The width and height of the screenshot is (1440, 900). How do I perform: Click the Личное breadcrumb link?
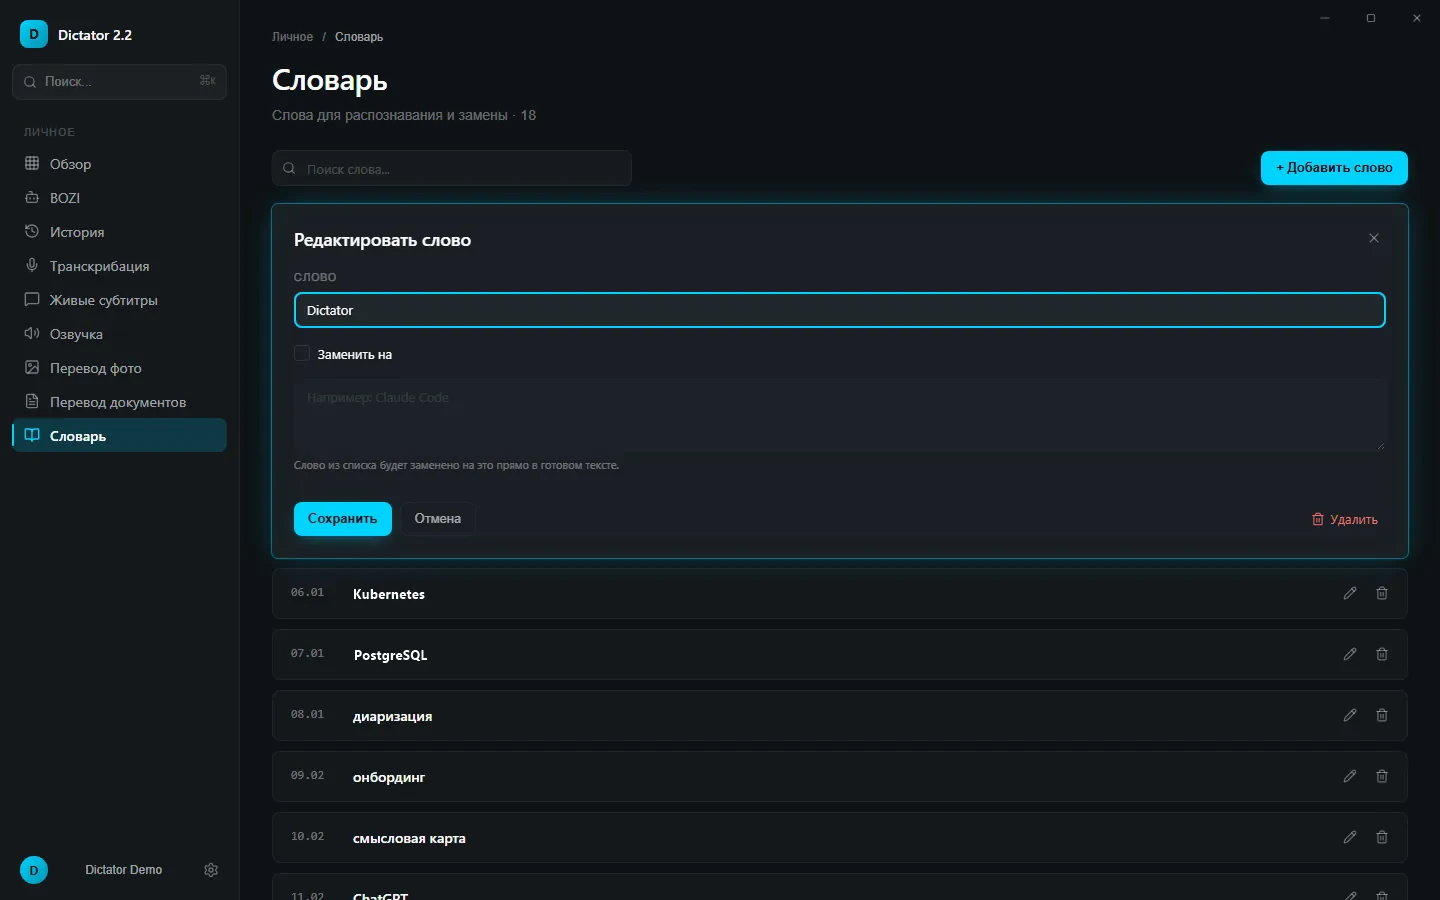pyautogui.click(x=292, y=37)
